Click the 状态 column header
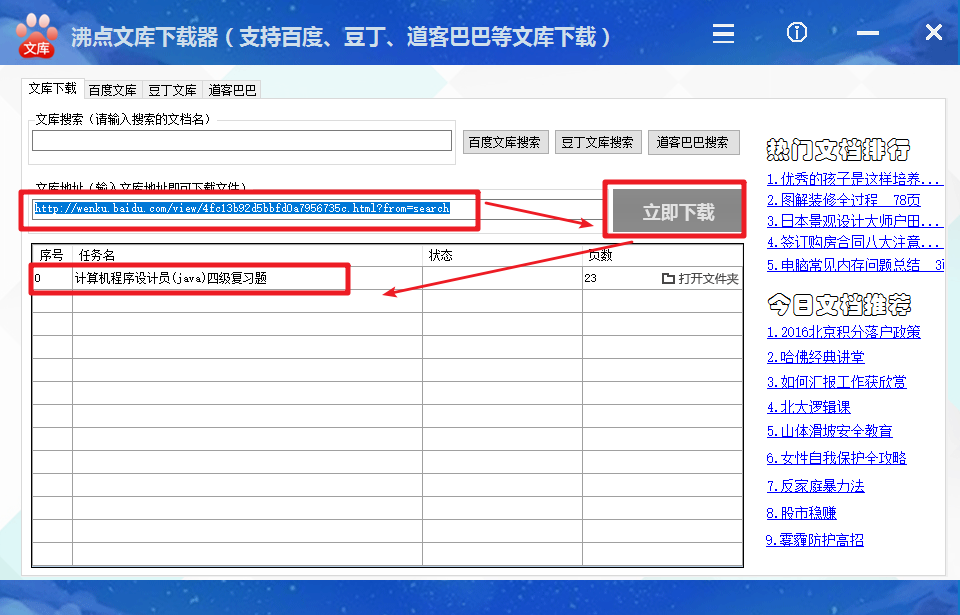Viewport: 960px width, 615px height. click(502, 255)
